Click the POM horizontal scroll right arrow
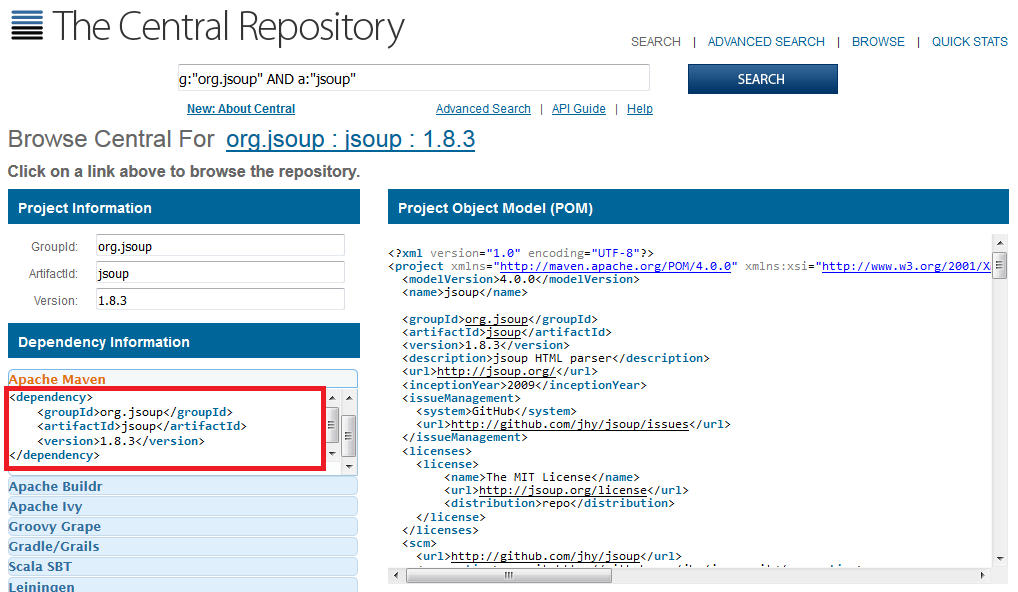 pos(985,575)
